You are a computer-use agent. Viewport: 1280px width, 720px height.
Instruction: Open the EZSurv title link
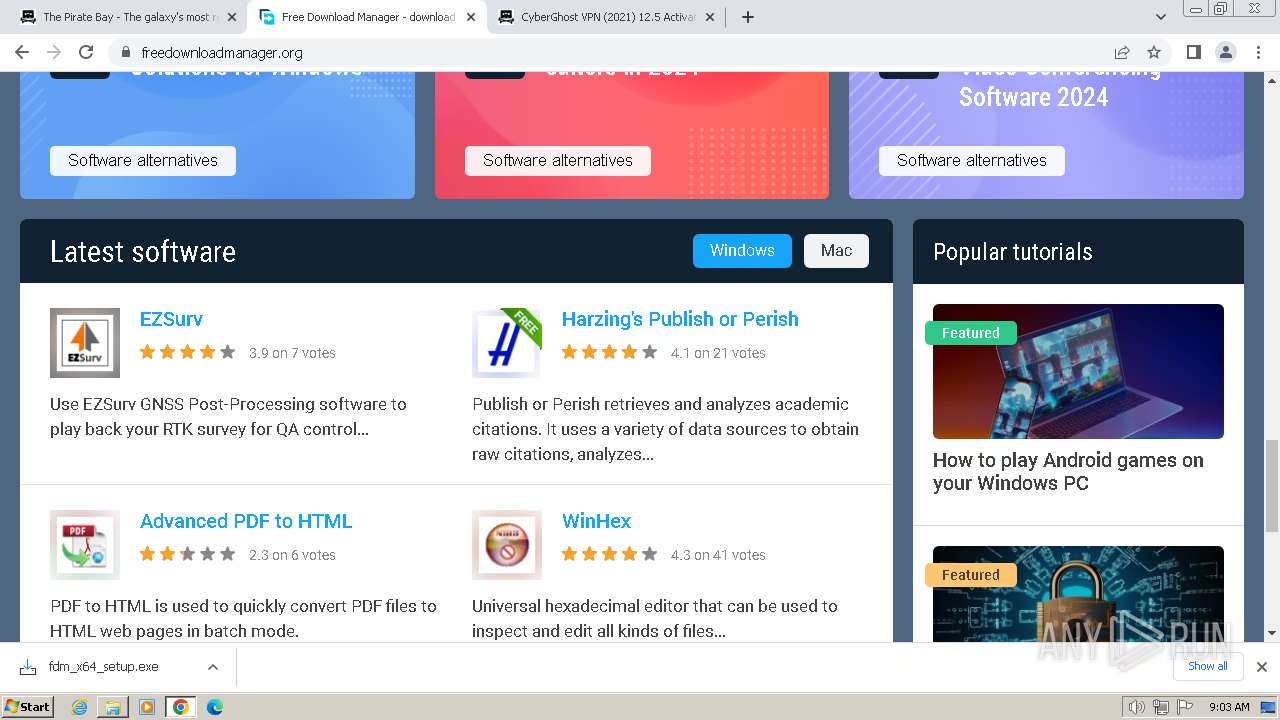pyautogui.click(x=171, y=319)
